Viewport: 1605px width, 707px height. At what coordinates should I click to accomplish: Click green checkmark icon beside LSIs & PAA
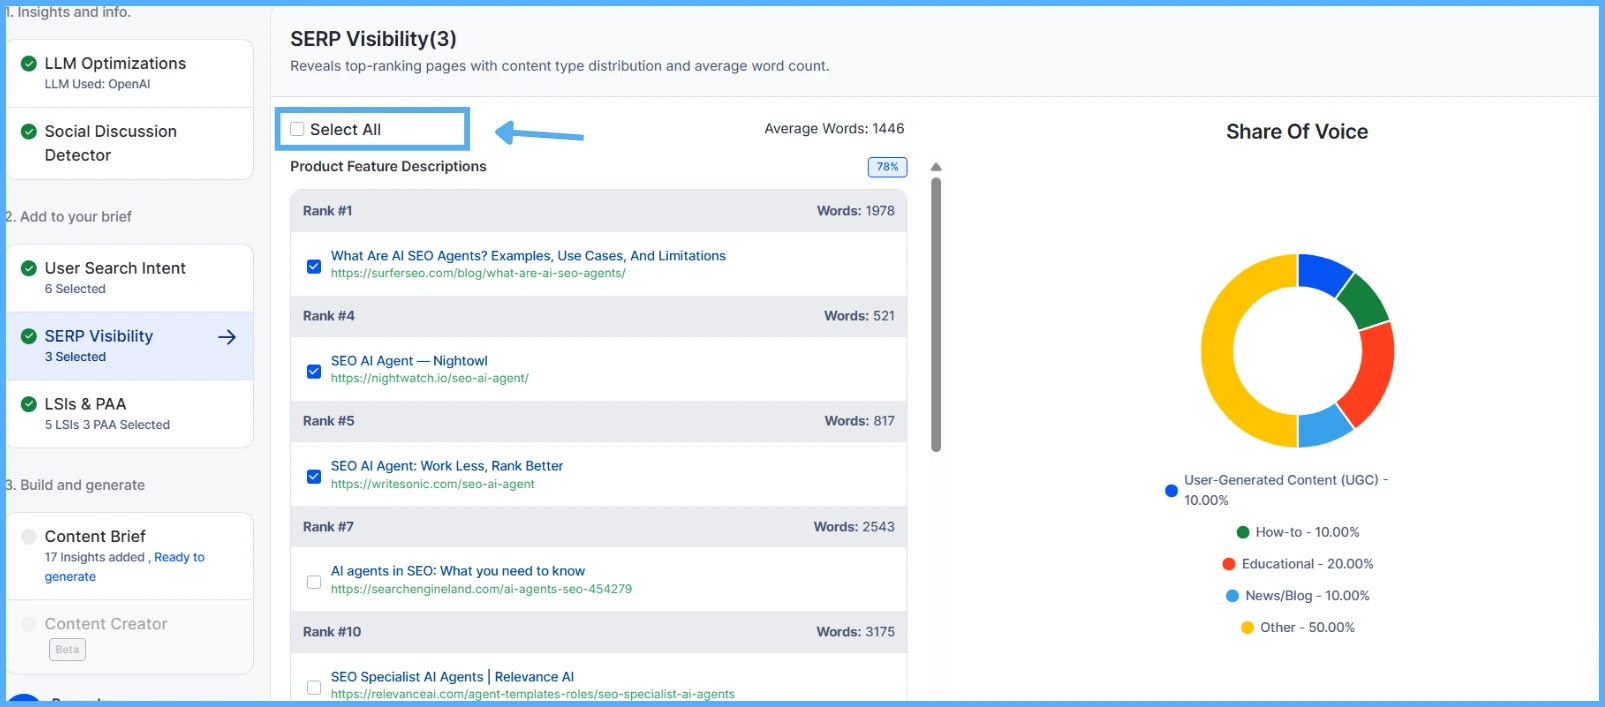pos(29,404)
